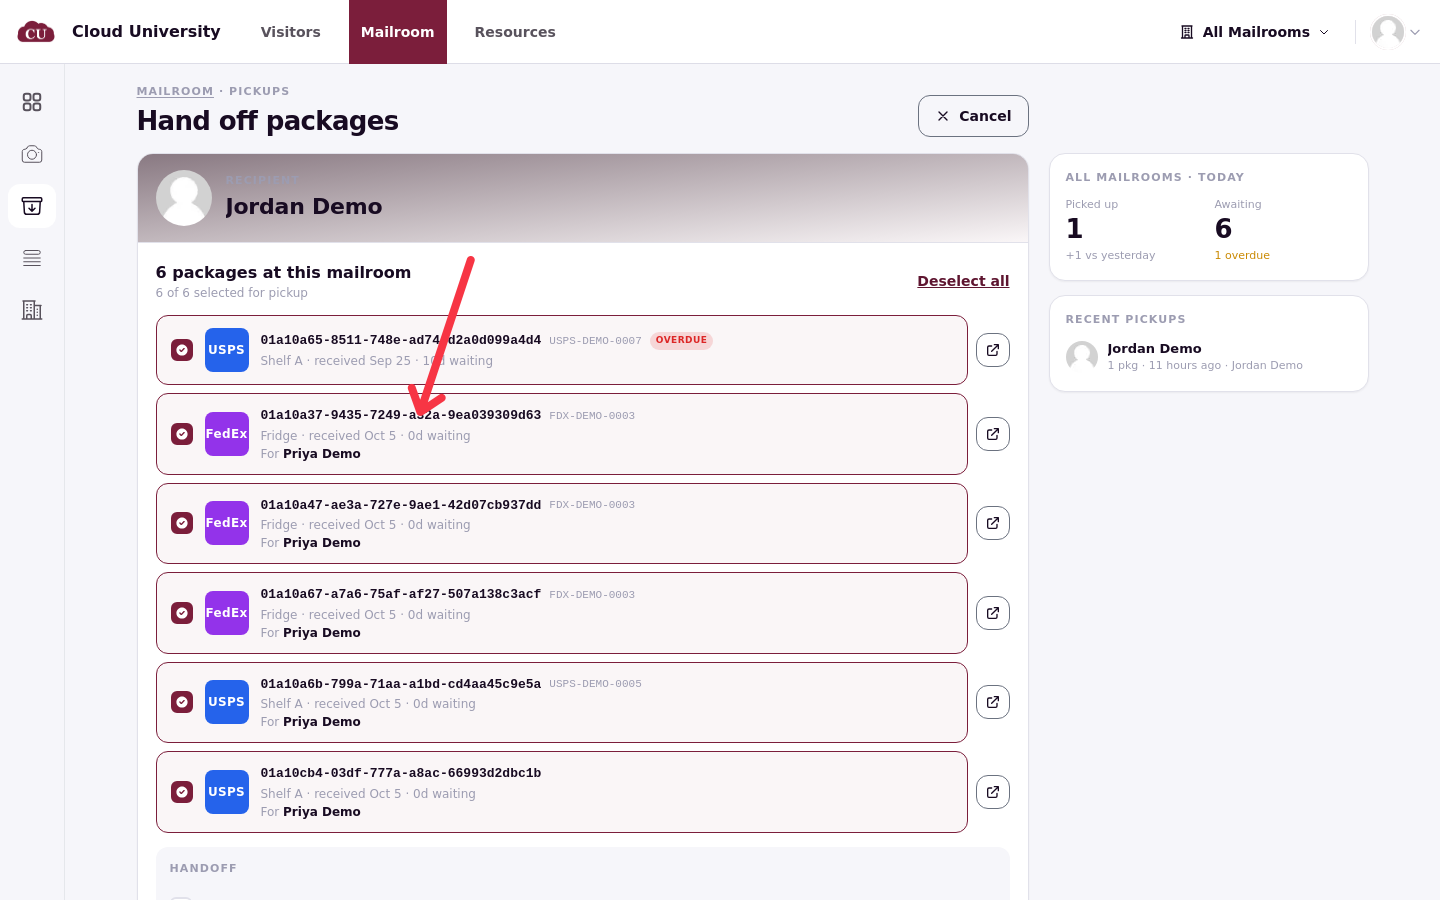Open package 01a10cb4 using its external-link icon

[x=993, y=792]
